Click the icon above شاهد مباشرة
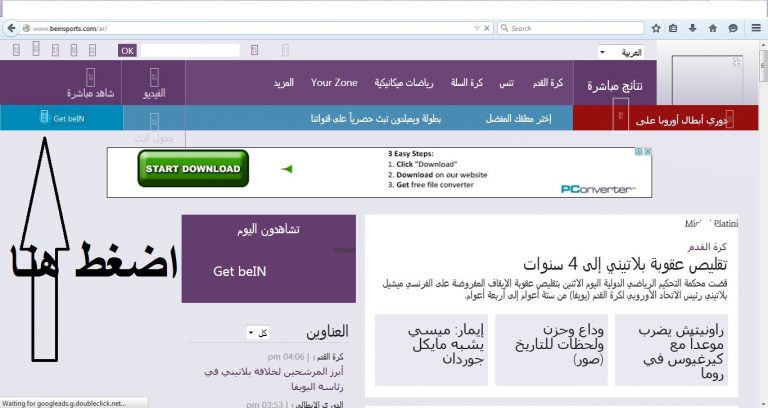 90,77
